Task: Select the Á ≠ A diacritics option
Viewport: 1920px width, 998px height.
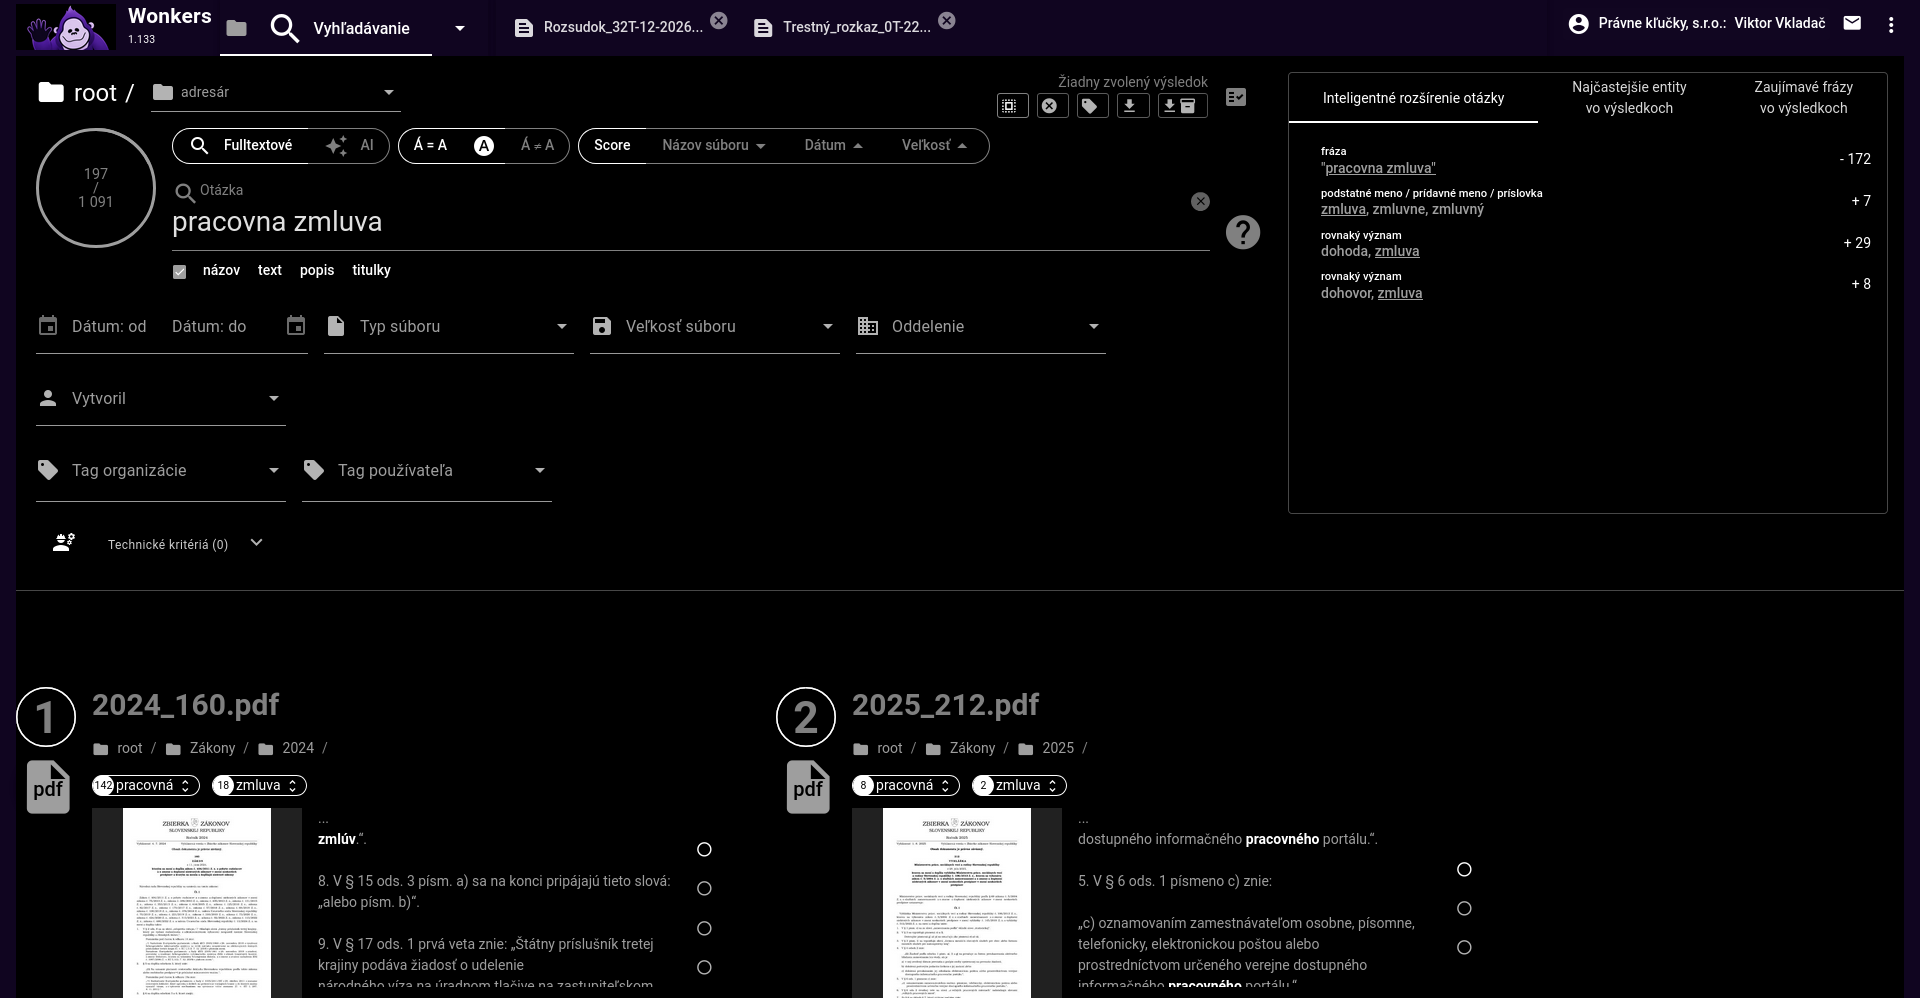Action: (x=537, y=146)
